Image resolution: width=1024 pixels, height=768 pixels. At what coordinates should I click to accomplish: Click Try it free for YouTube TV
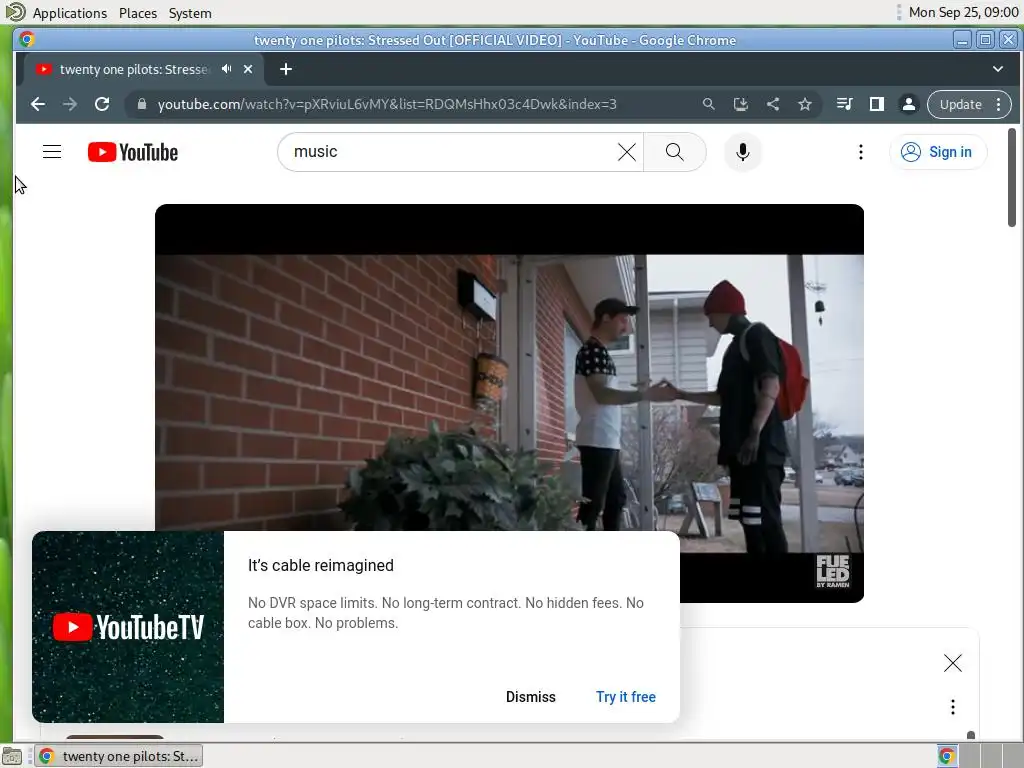pos(626,697)
